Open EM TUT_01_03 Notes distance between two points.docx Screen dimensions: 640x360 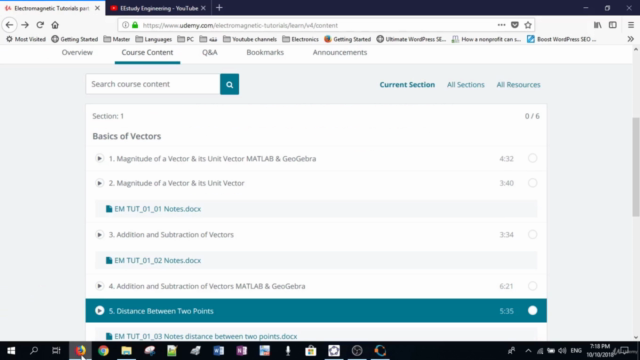tap(206, 336)
